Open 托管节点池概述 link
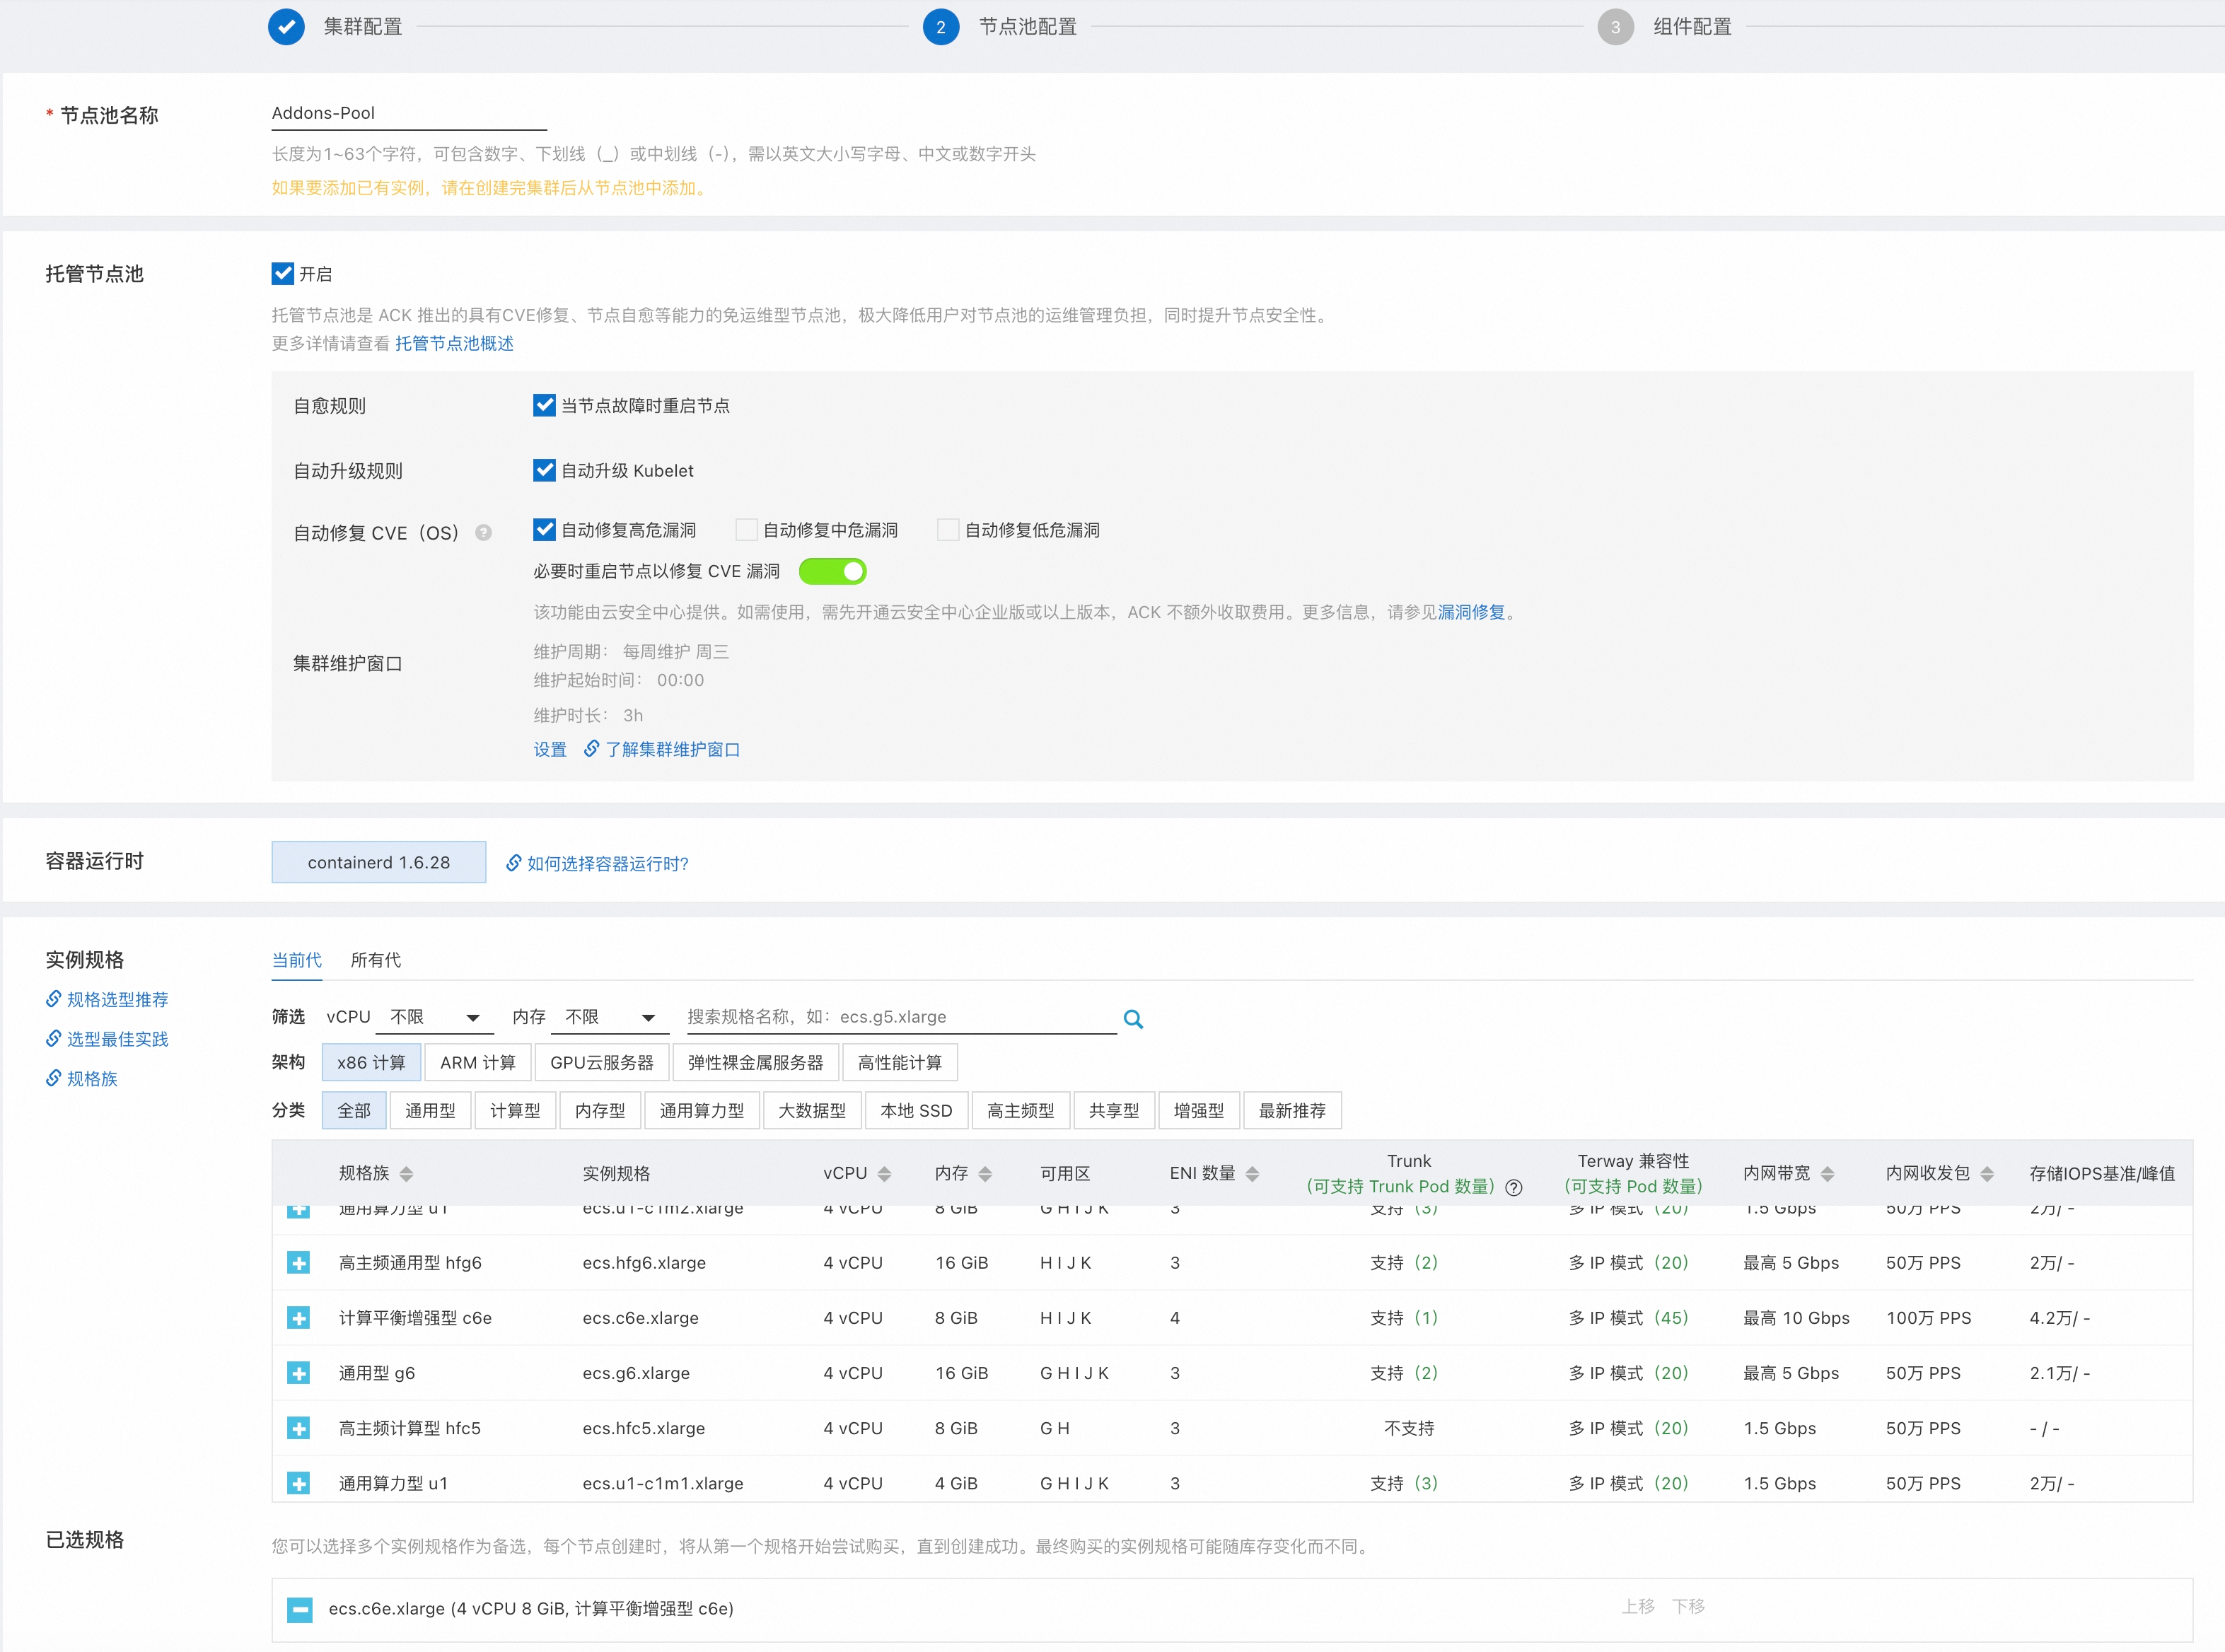This screenshot has width=2225, height=1652. point(454,343)
